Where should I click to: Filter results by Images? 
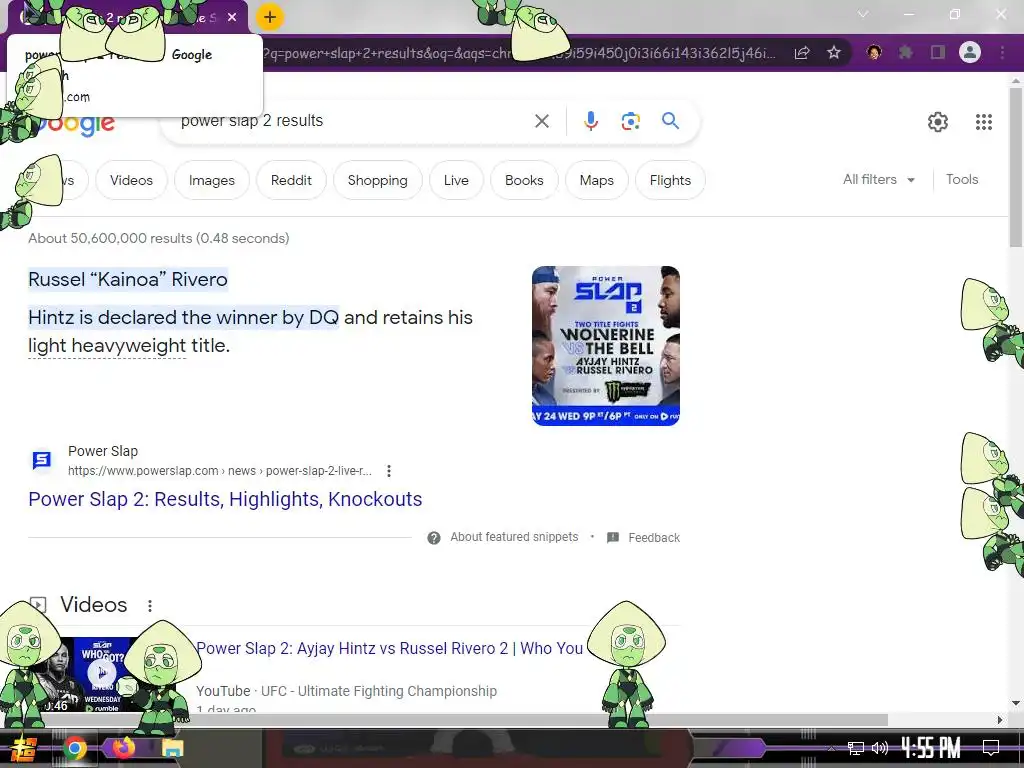[212, 180]
